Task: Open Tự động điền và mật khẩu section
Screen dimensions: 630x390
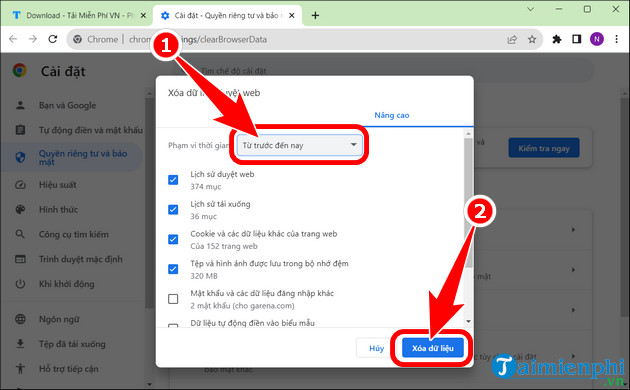Action: 90,130
